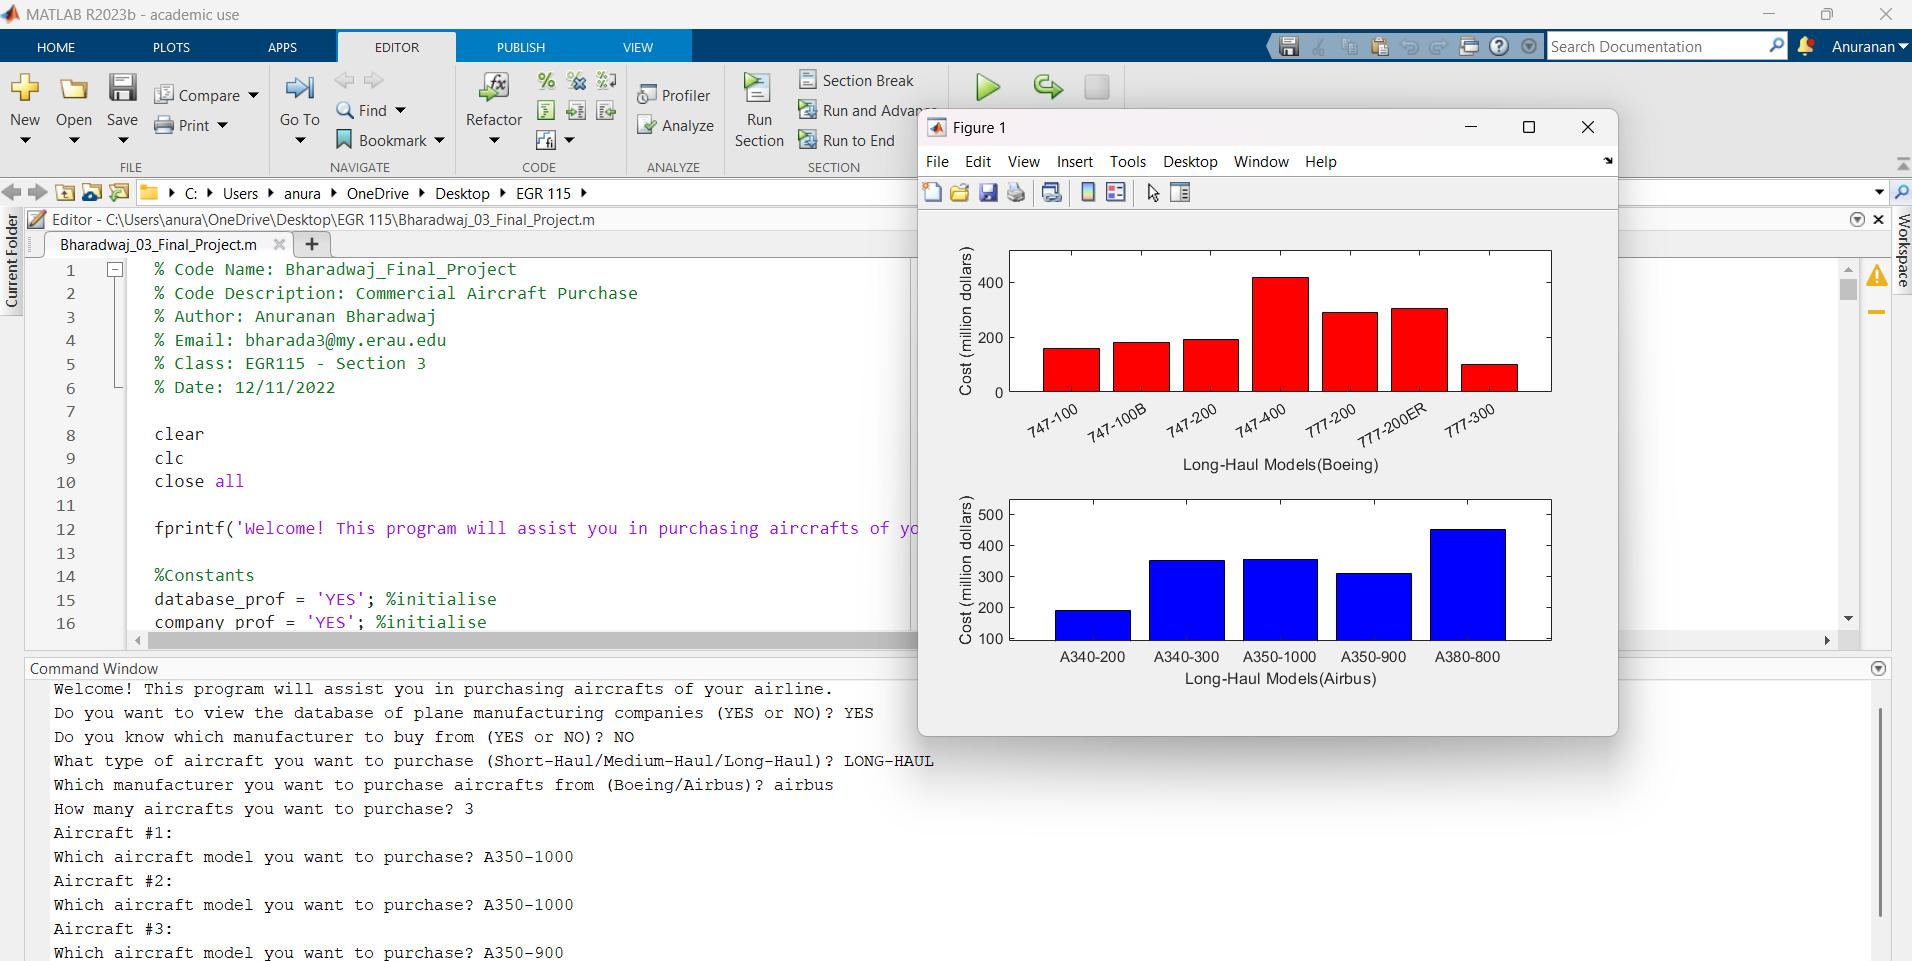Screen dimensions: 1912x961
Task: Click the EGR 115 folder in address path
Action: pyautogui.click(x=543, y=193)
